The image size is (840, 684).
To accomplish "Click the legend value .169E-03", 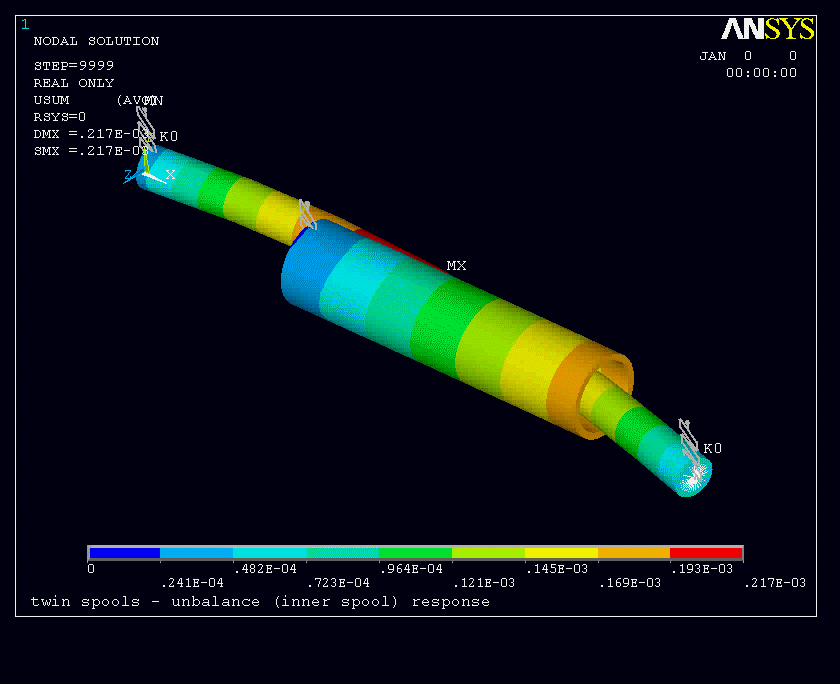I will (x=629, y=583).
